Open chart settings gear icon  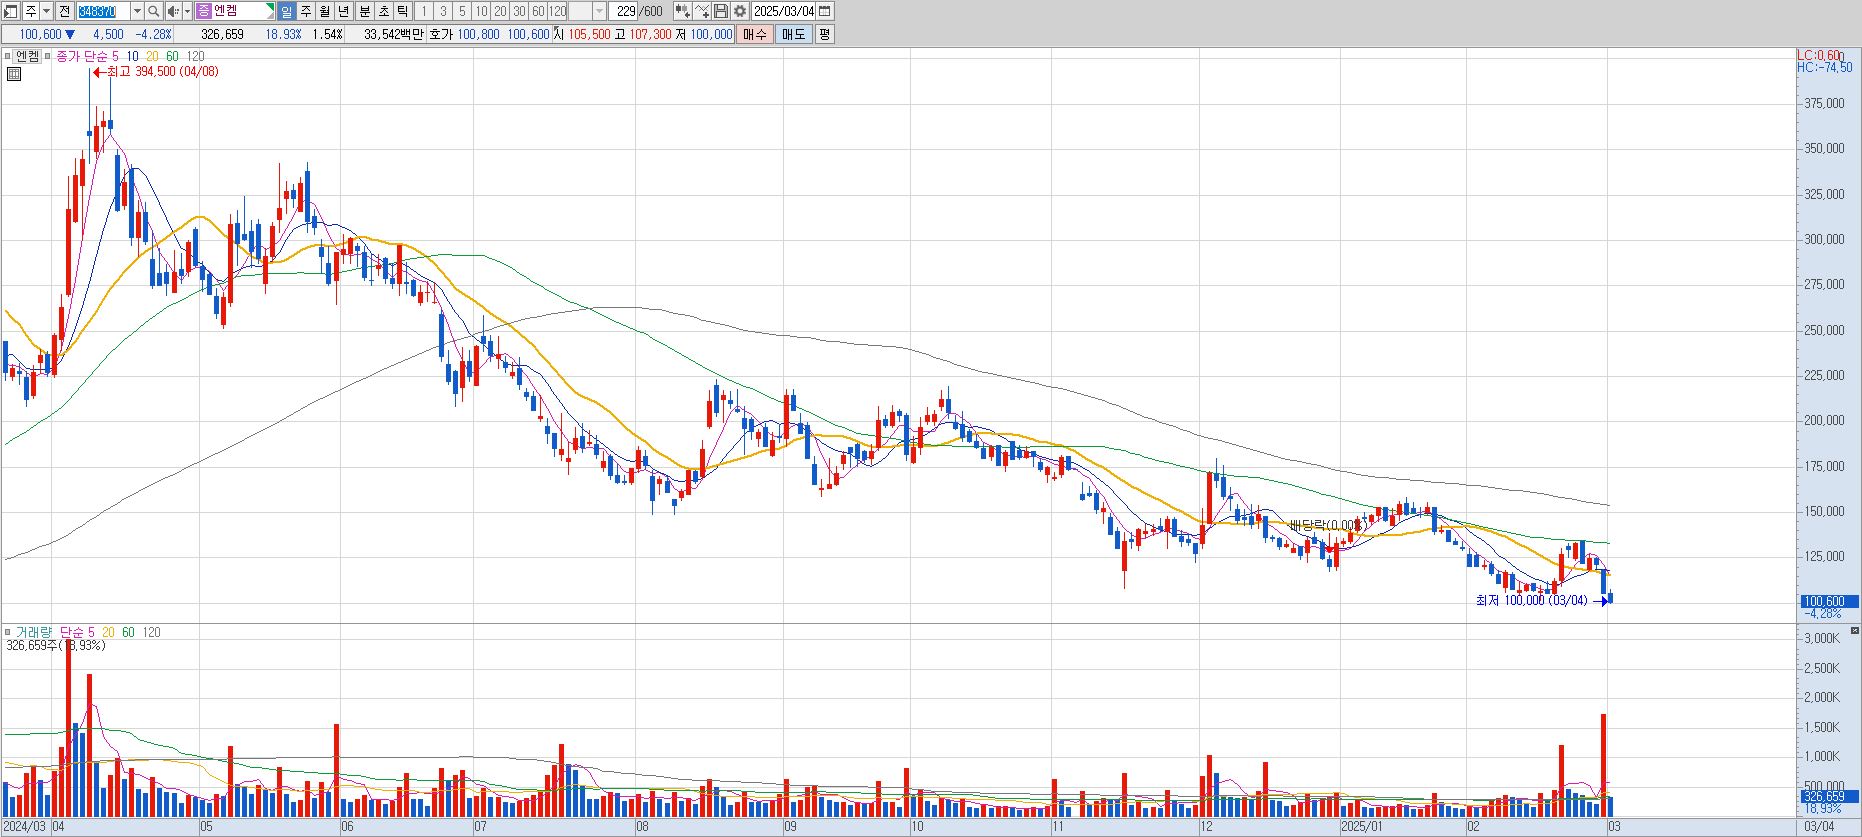click(740, 11)
